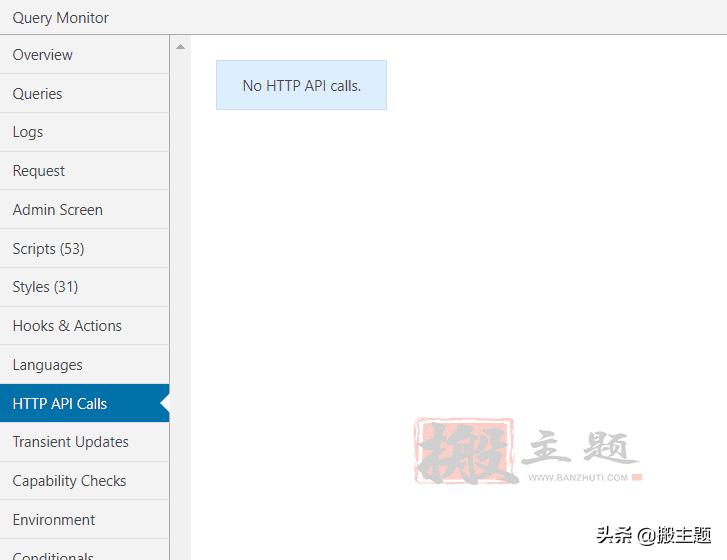View Styles (31) list
The height and width of the screenshot is (560, 727).
pyautogui.click(x=45, y=287)
